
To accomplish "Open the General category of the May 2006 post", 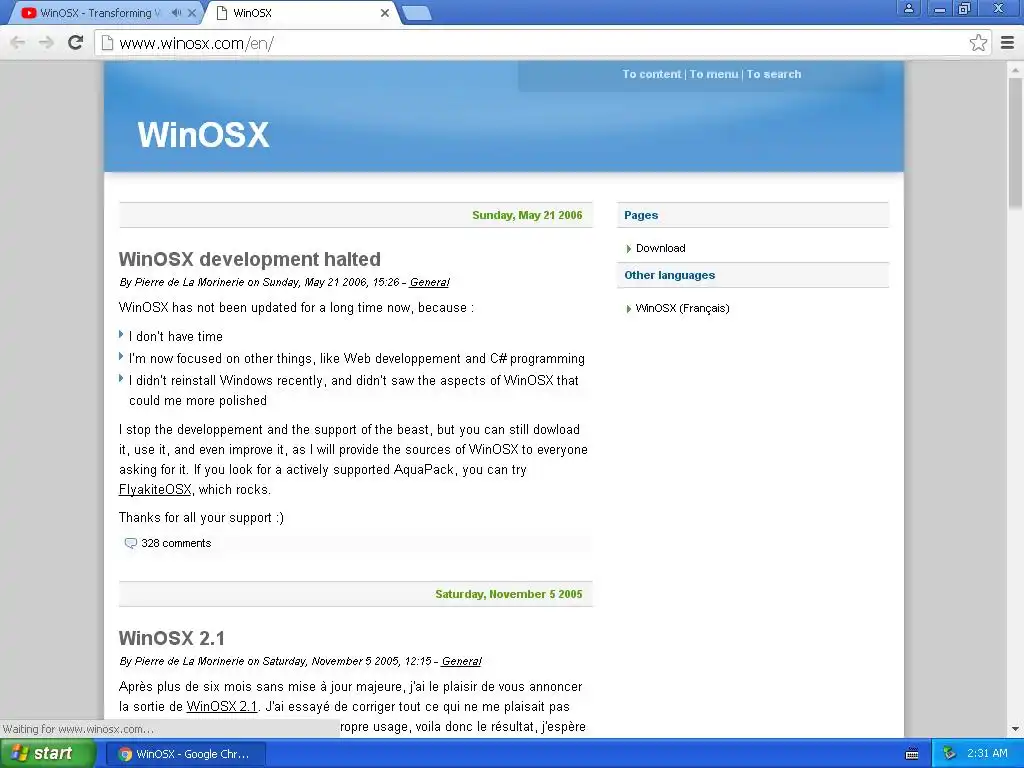I will tap(429, 282).
